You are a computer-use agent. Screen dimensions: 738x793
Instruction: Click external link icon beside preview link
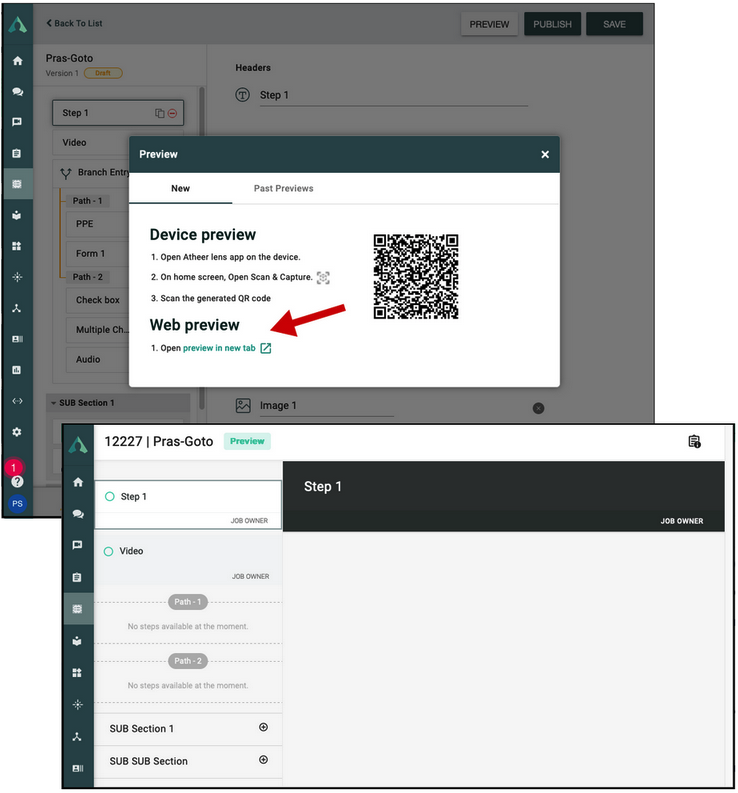(266, 348)
